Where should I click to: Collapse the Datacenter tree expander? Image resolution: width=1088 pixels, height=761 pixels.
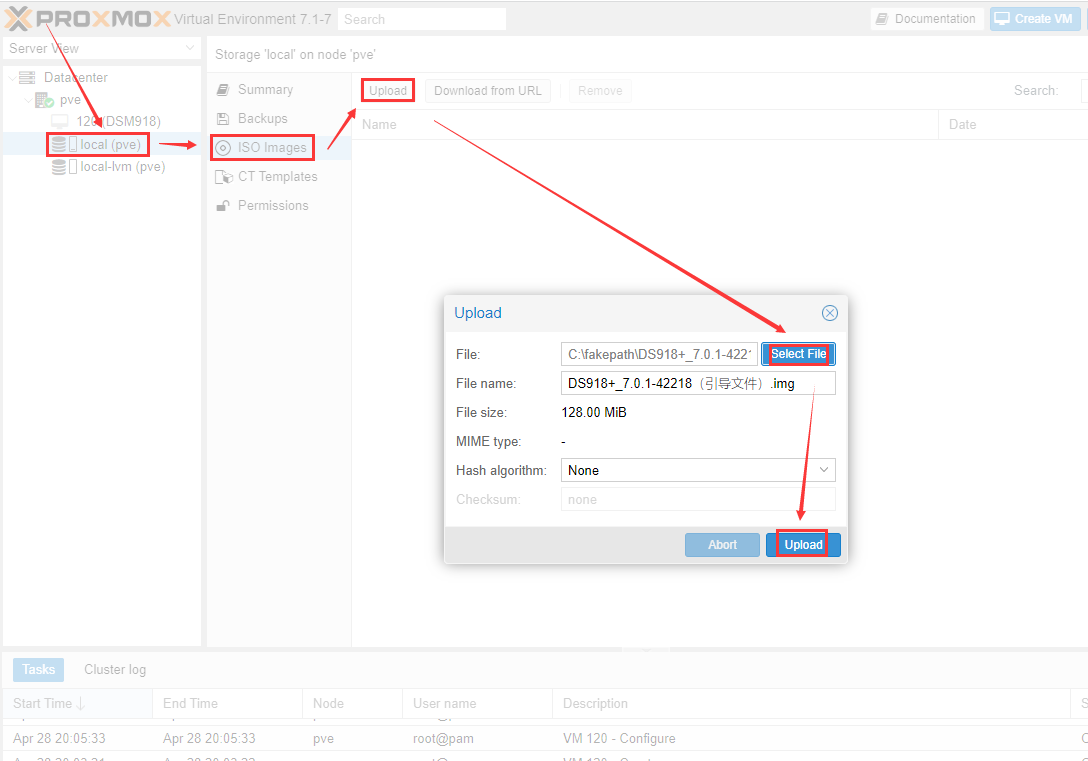[11, 78]
